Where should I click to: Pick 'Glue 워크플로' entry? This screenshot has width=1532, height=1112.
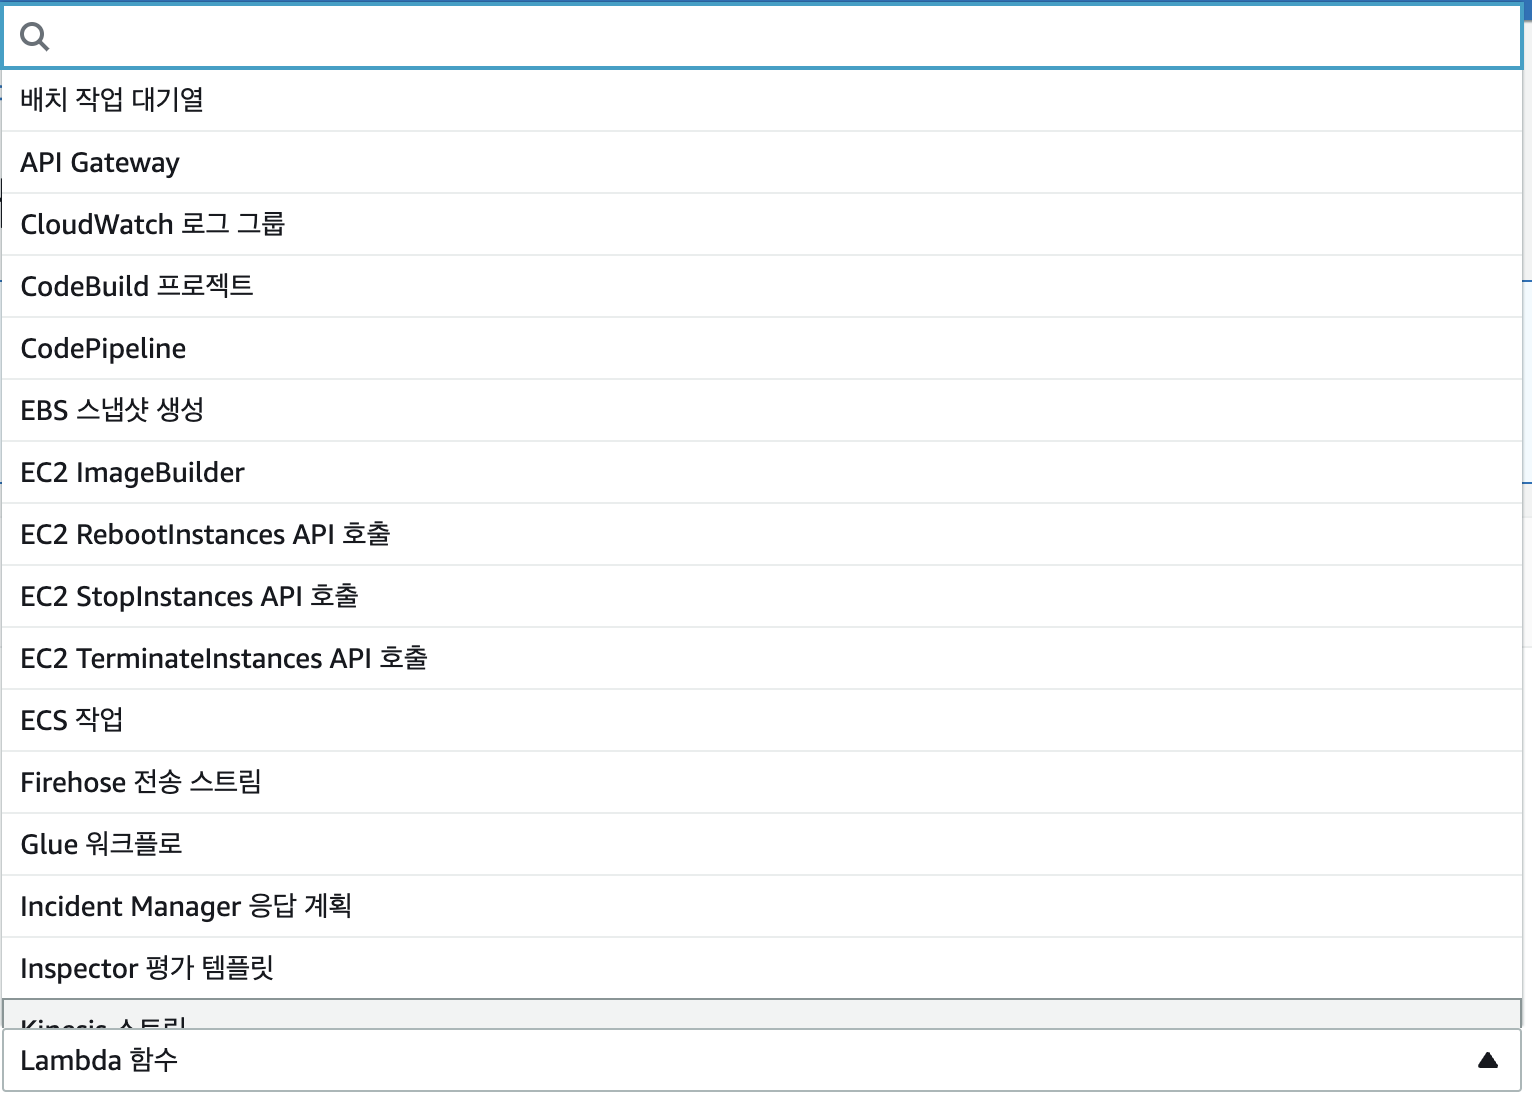point(762,844)
